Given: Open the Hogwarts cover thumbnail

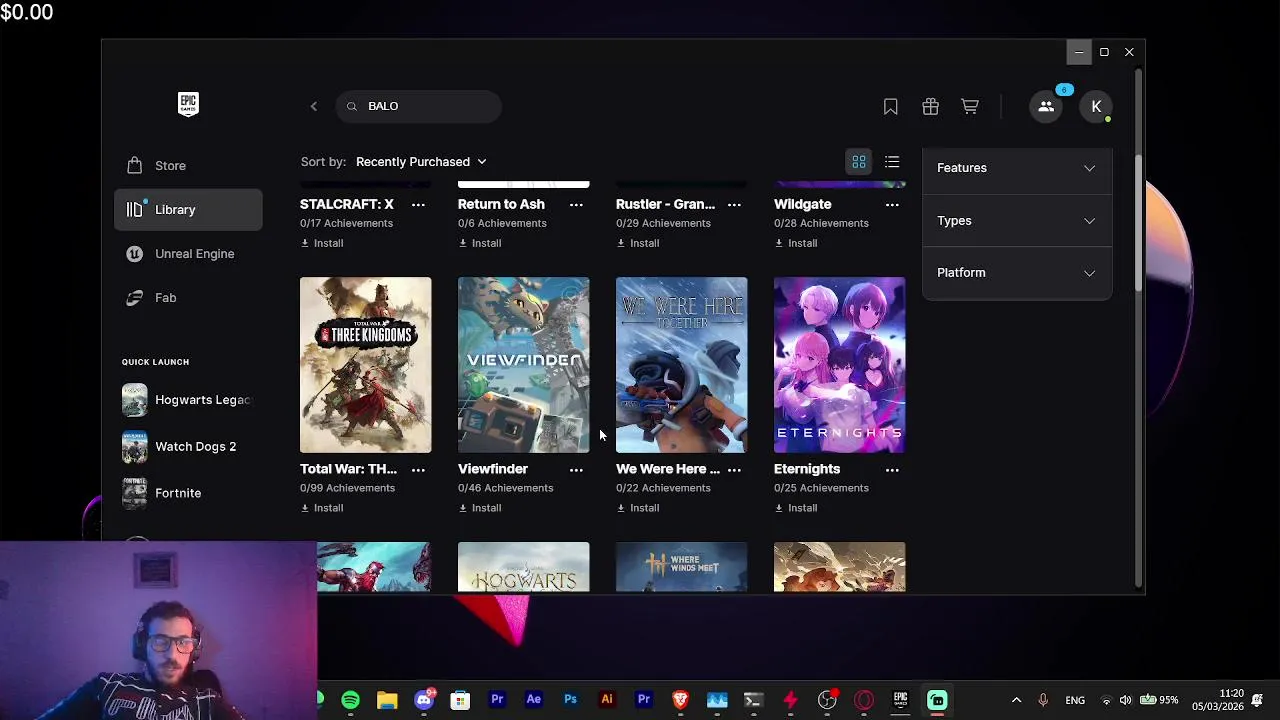Looking at the screenshot, I should pyautogui.click(x=524, y=567).
